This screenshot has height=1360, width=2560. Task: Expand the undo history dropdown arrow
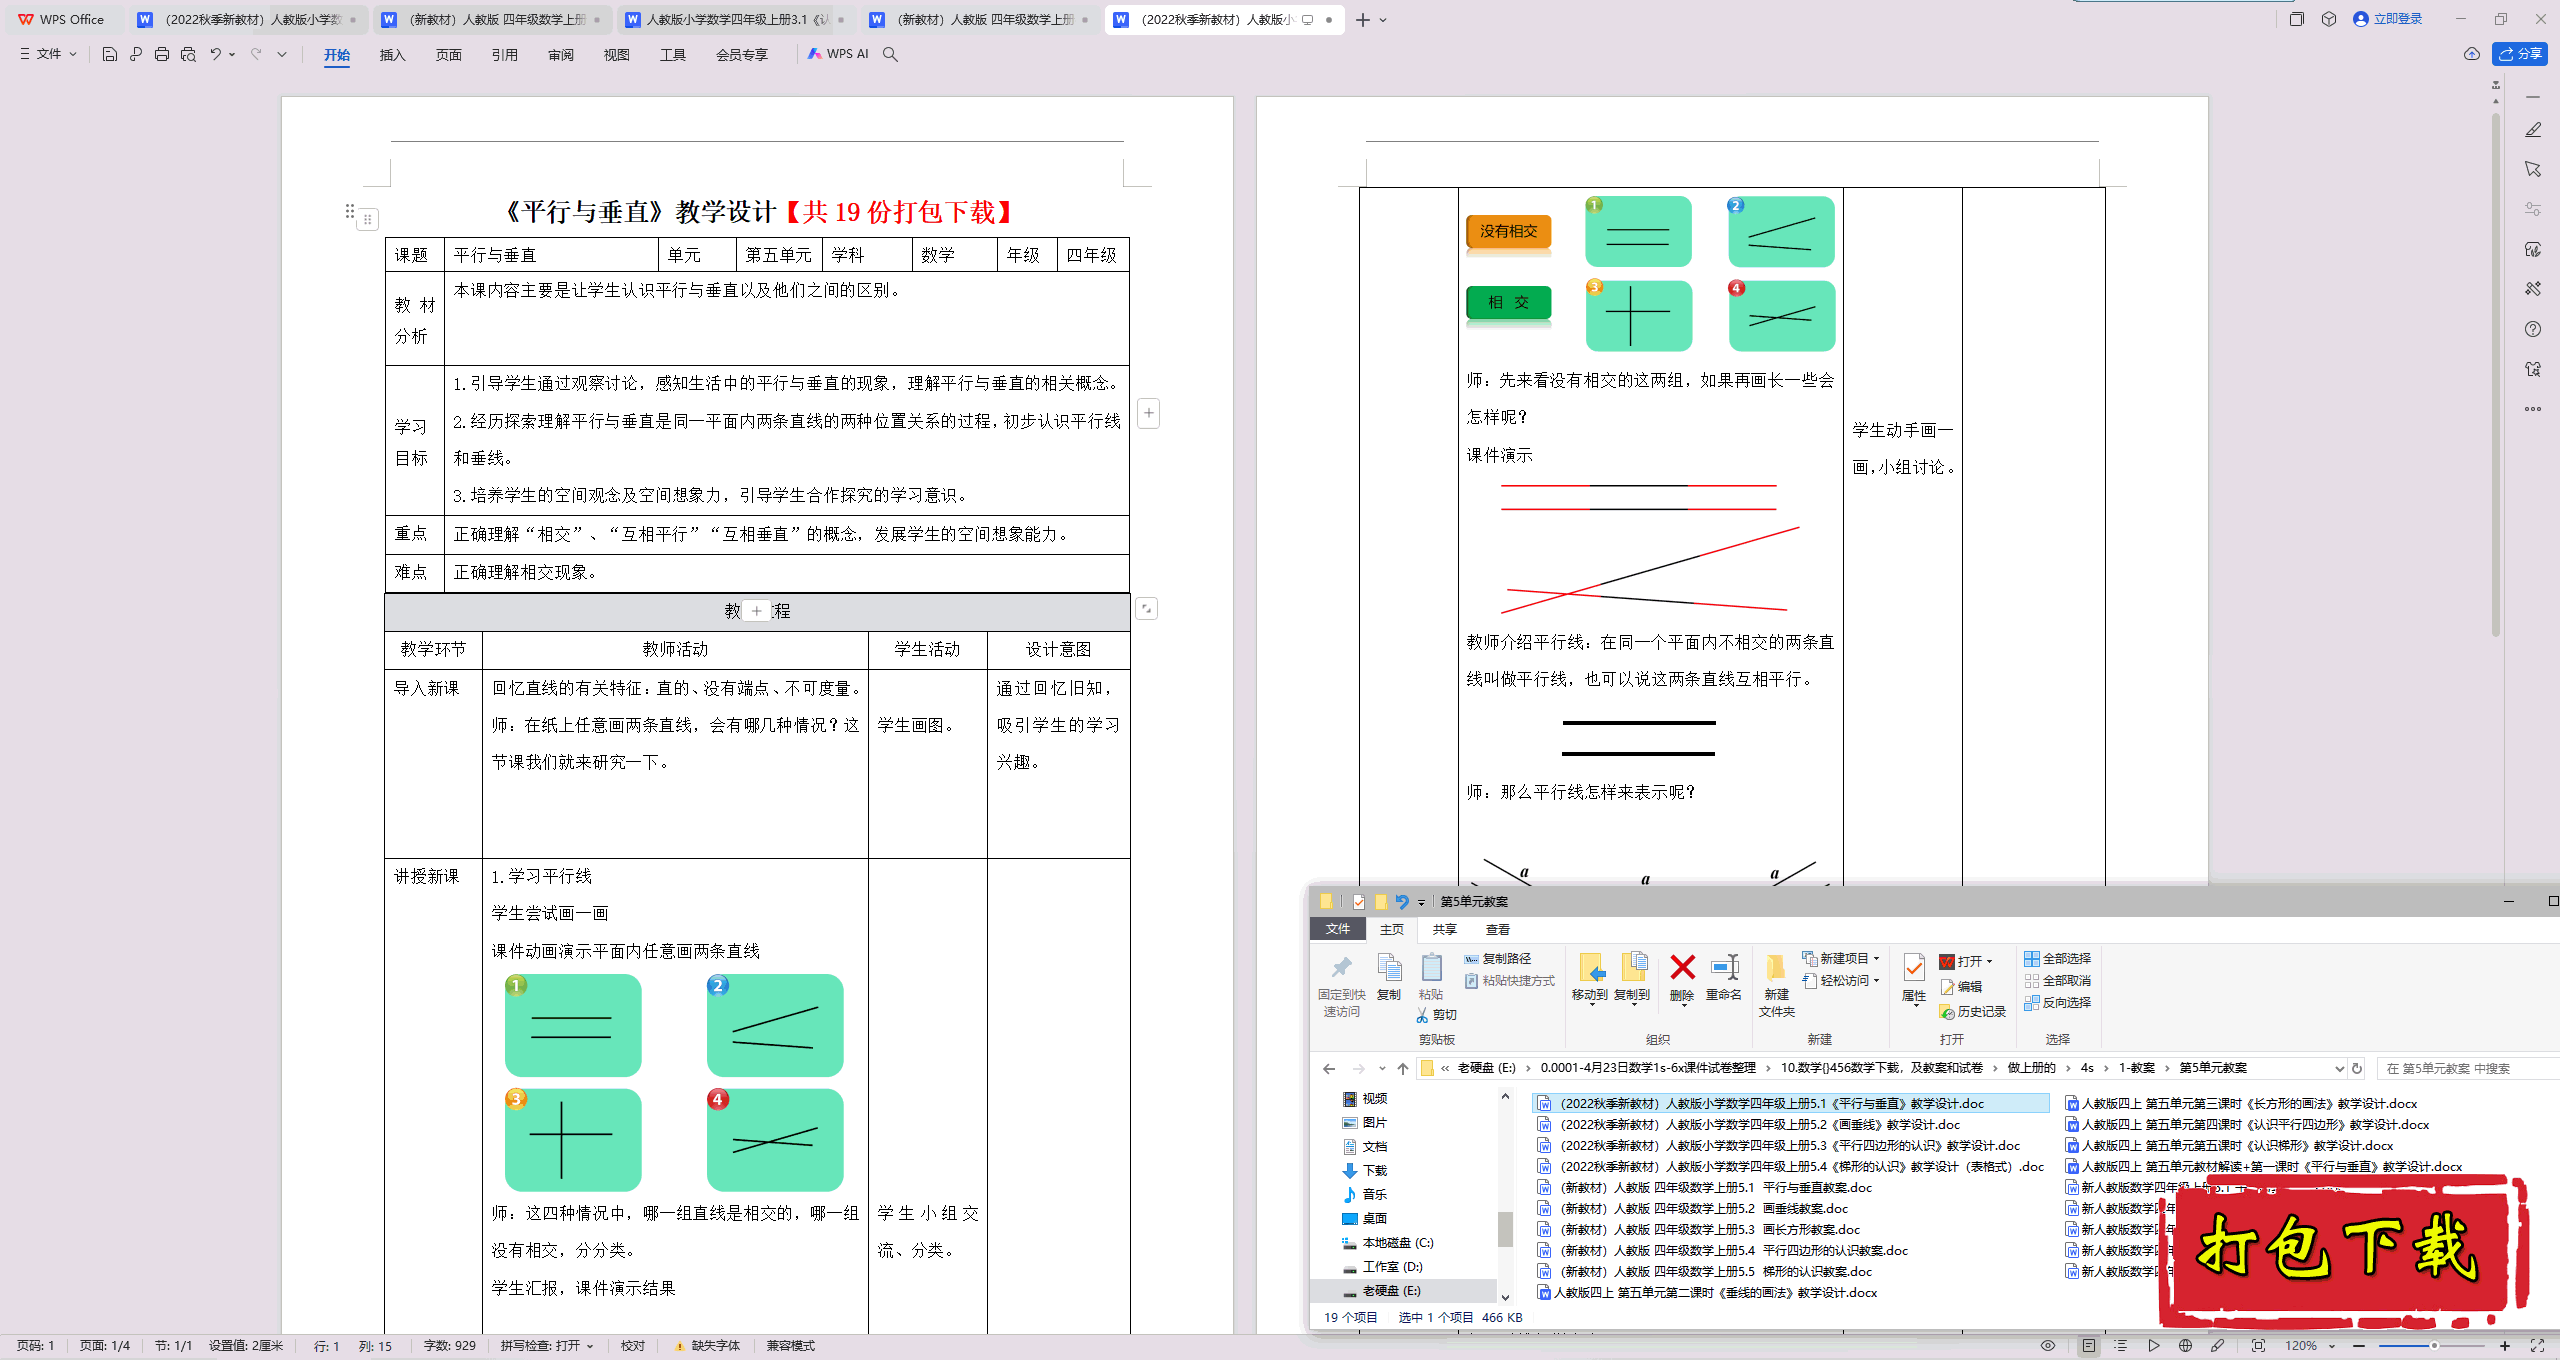coord(232,54)
